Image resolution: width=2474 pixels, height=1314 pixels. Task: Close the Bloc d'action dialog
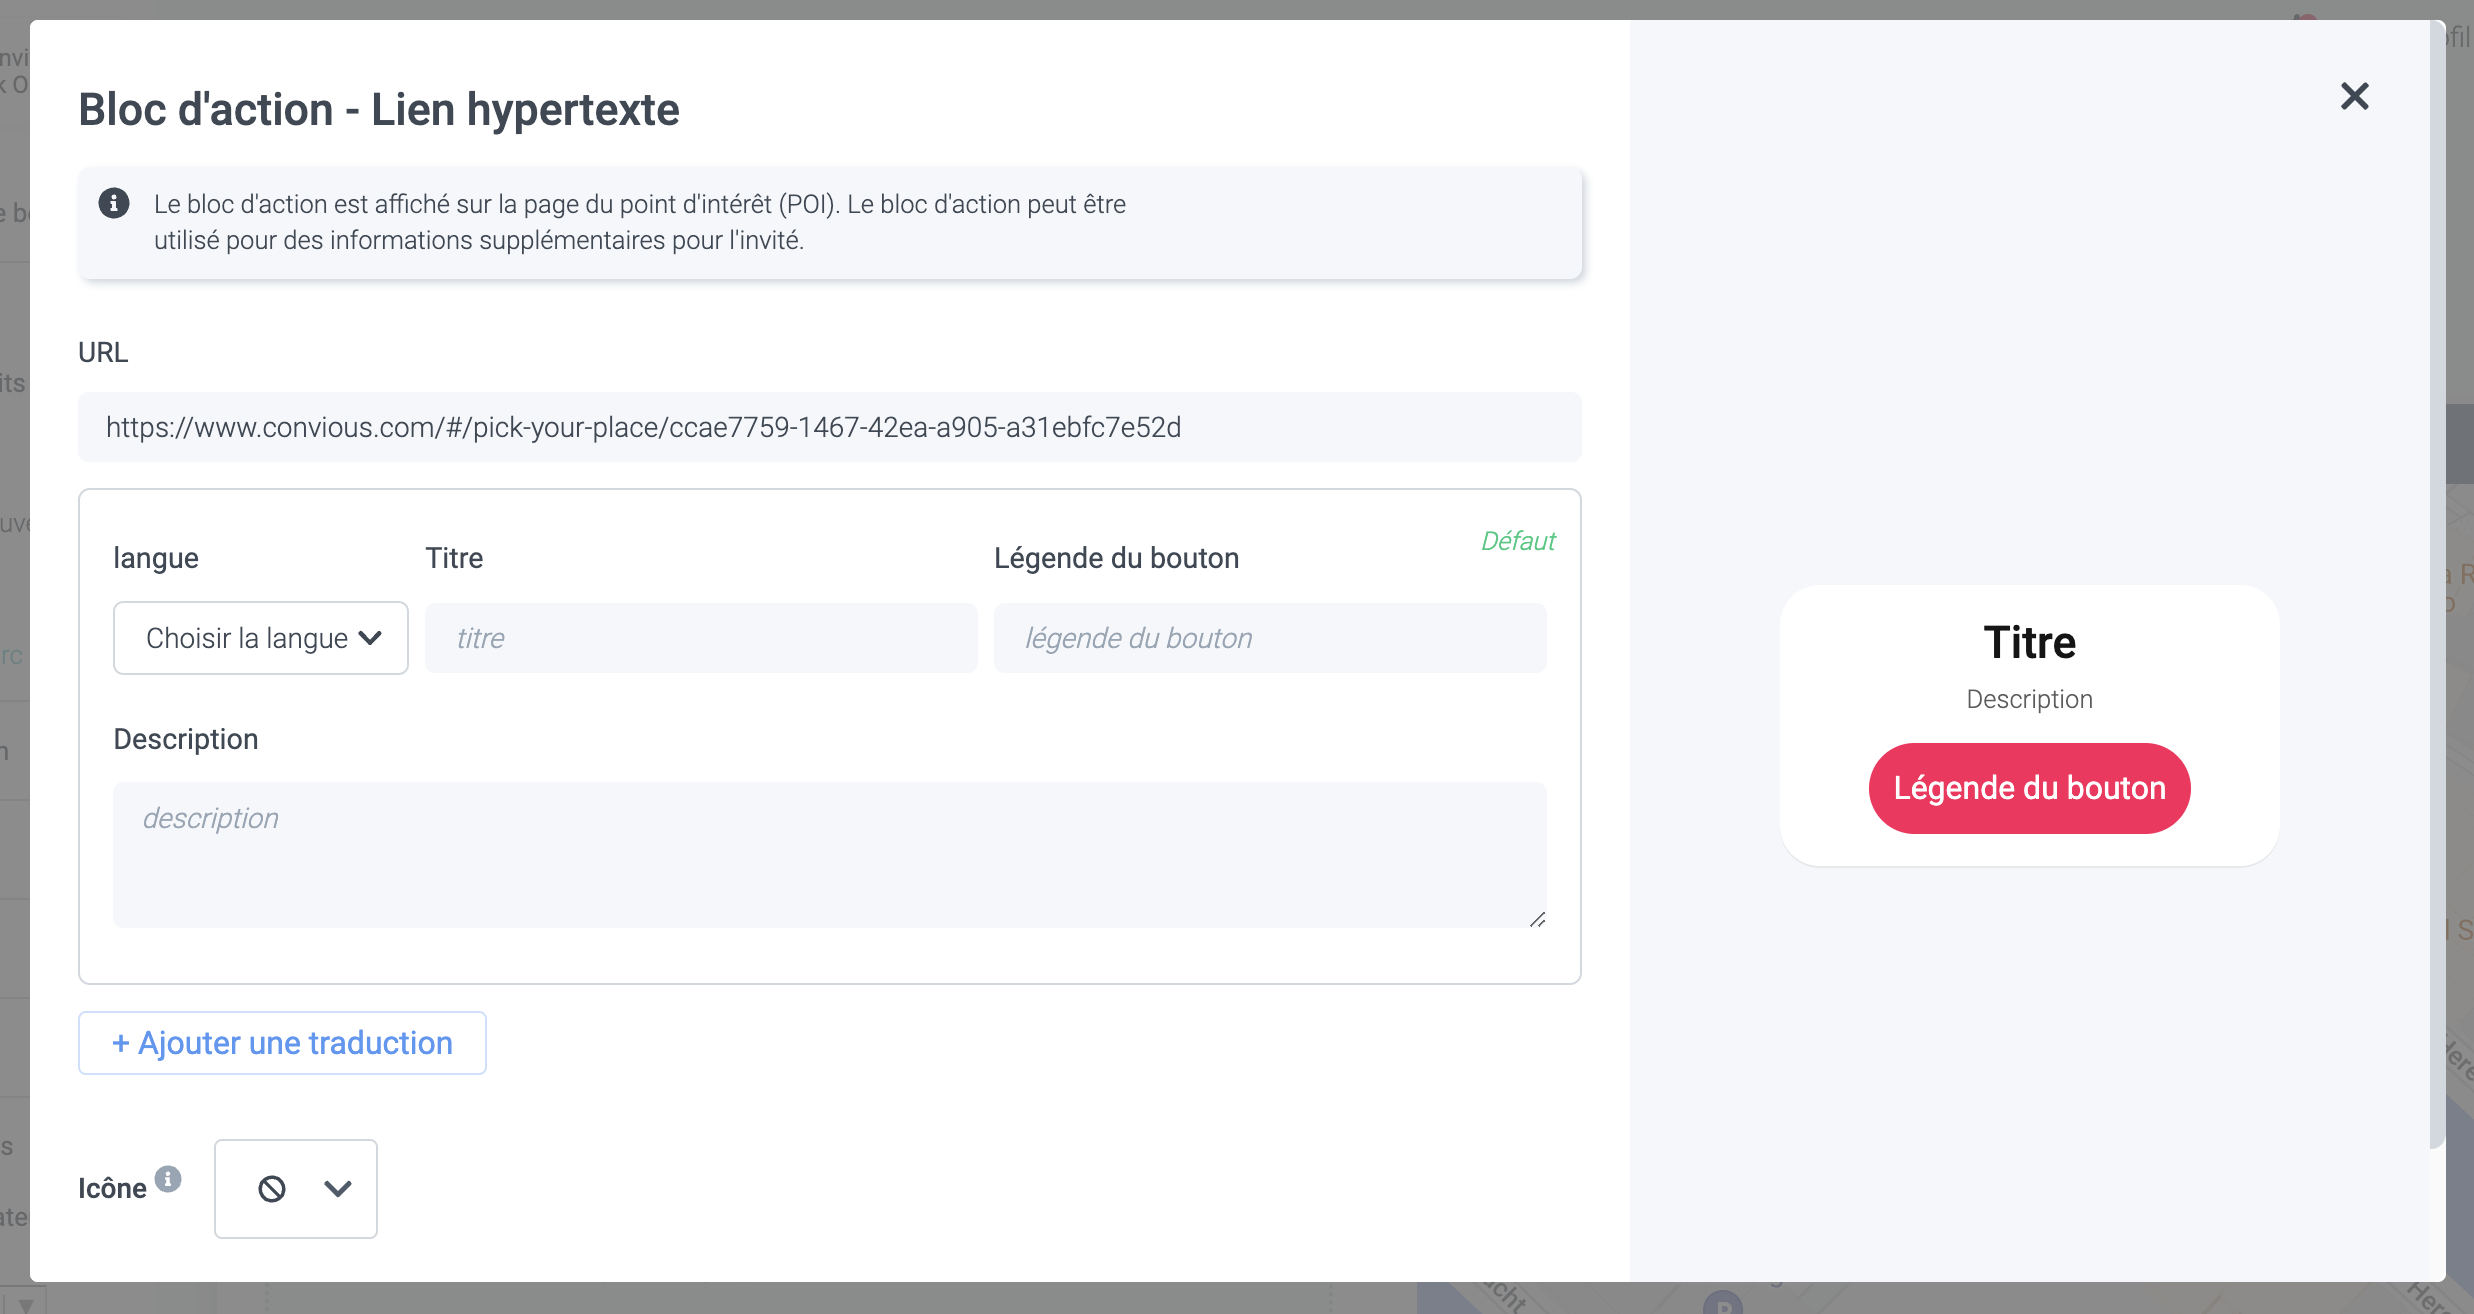coord(2354,97)
